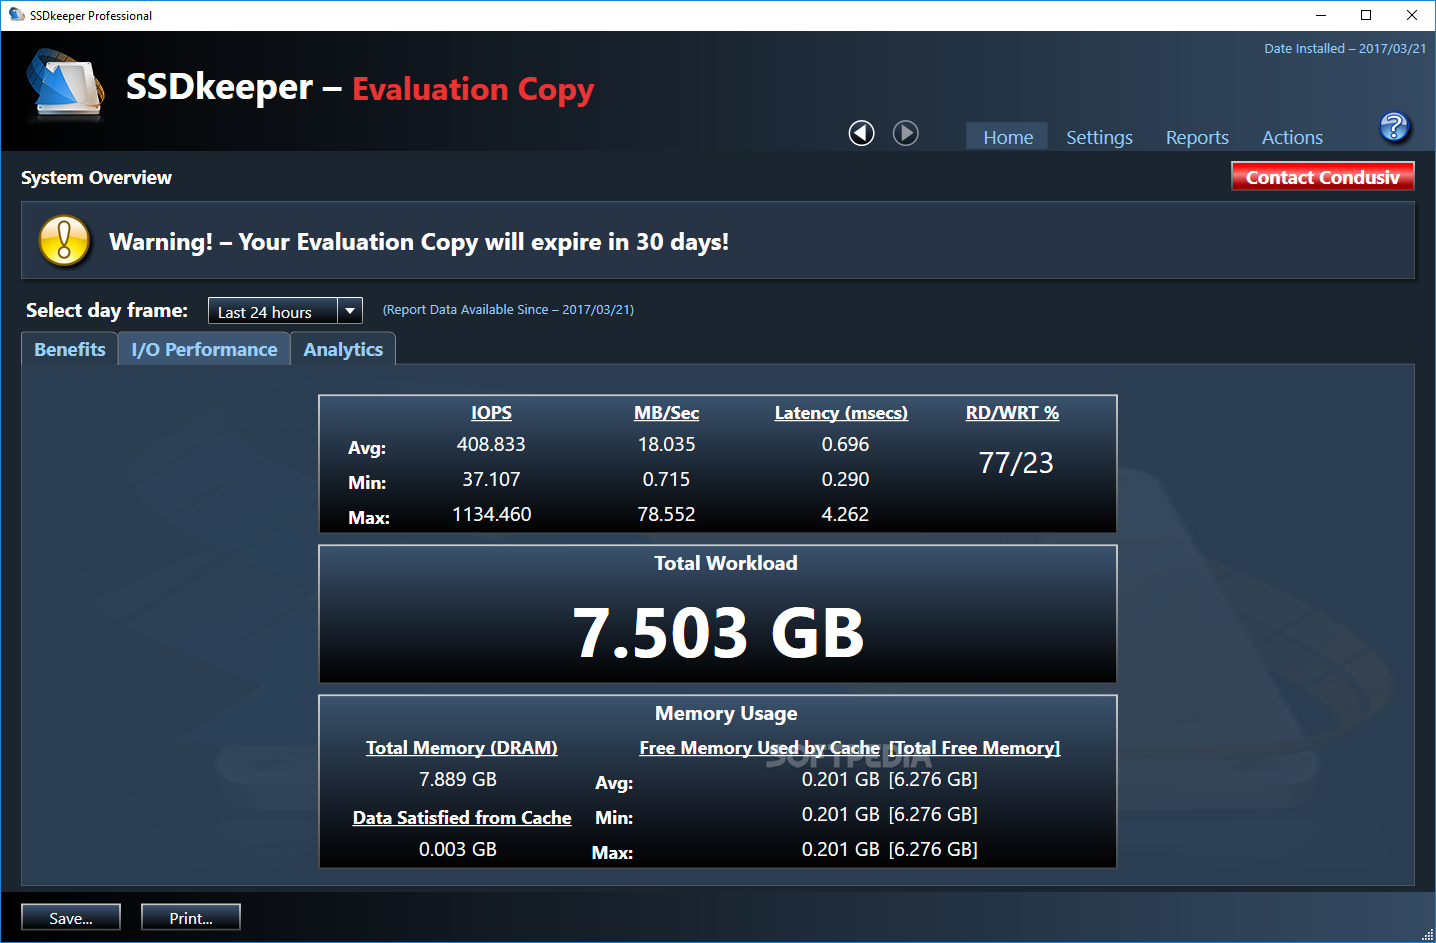This screenshot has height=943, width=1436.
Task: Click the window resize grip in corner
Action: point(1427,934)
